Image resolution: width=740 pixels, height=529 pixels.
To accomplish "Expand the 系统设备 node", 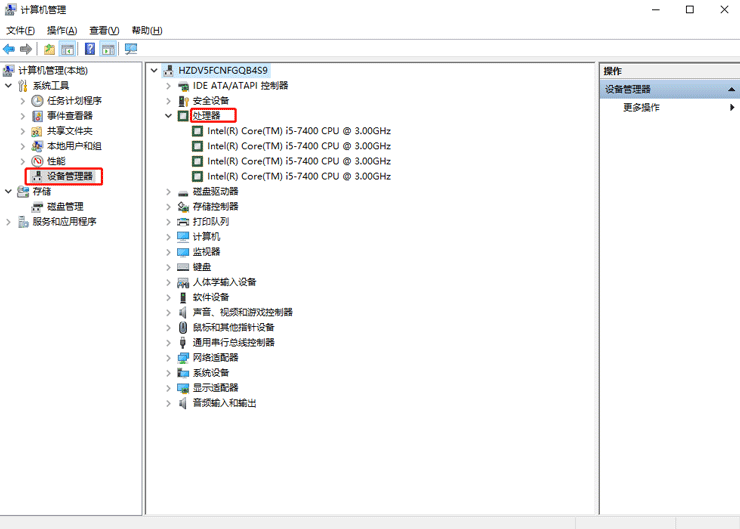I will (x=168, y=373).
